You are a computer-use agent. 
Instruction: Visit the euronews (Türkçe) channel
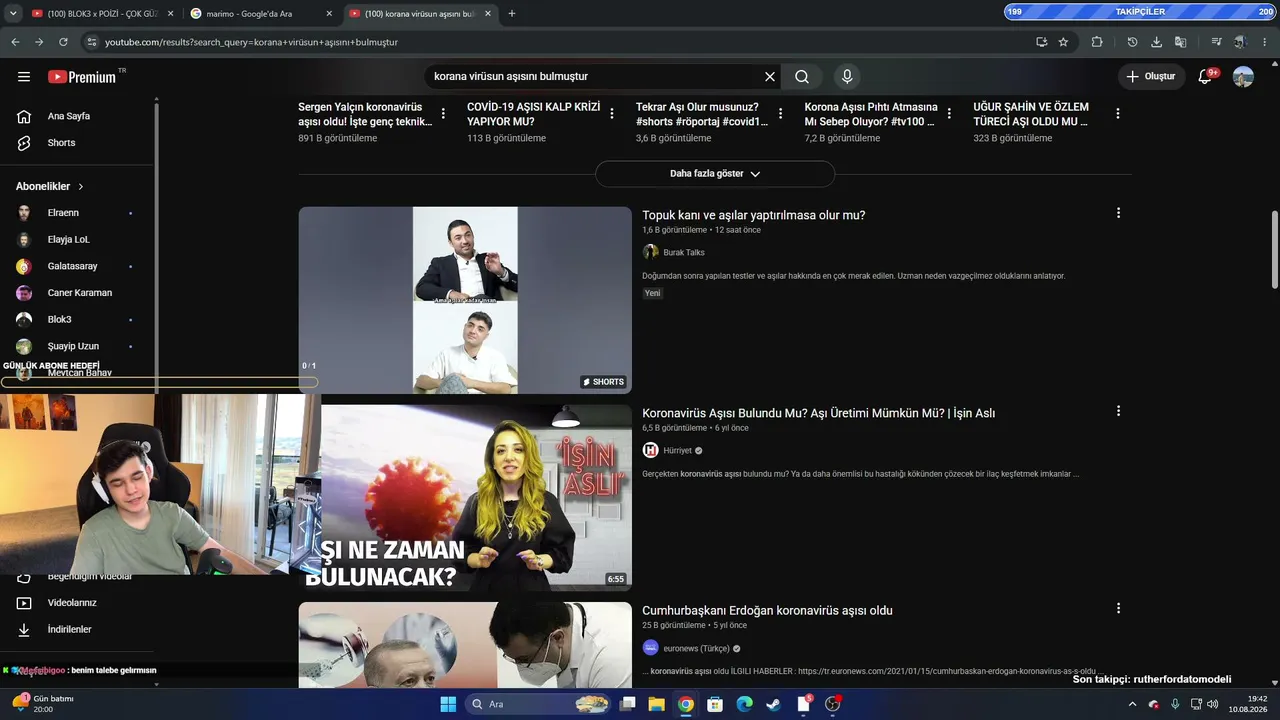[695, 648]
